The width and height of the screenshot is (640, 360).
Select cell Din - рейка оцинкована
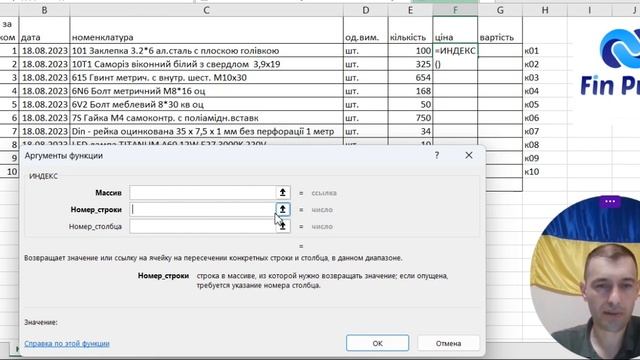207,131
